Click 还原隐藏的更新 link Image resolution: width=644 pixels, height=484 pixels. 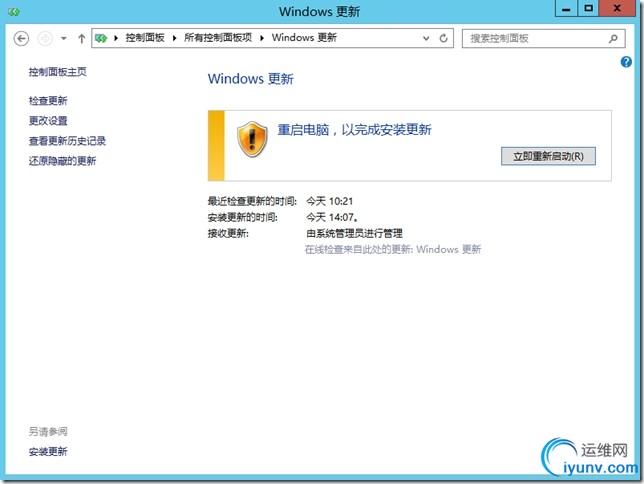[62, 161]
